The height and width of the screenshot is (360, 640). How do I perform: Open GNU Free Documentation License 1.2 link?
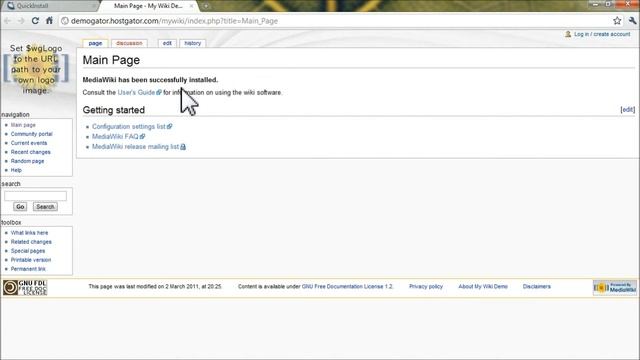(347, 287)
